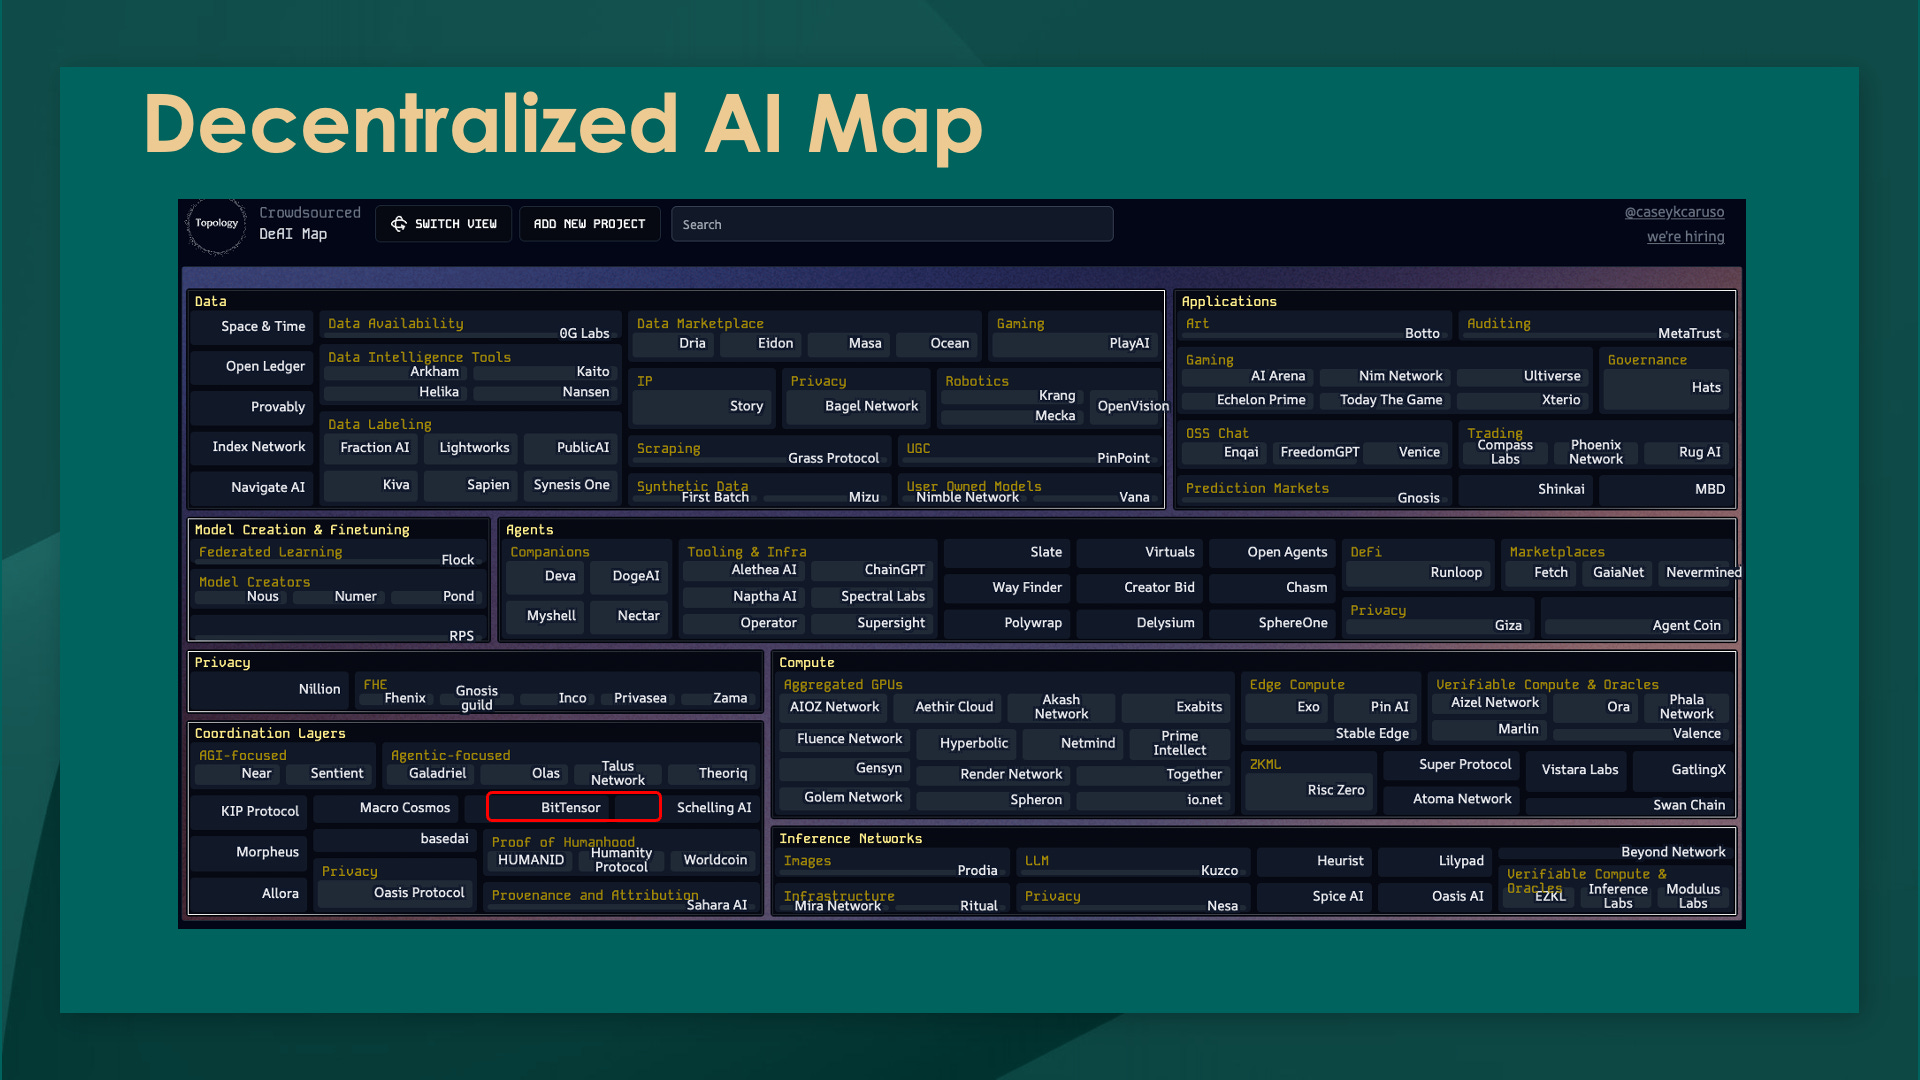Screen dimensions: 1920x1080
Task: Open the @caseykcaruso link
Action: click(x=1673, y=212)
